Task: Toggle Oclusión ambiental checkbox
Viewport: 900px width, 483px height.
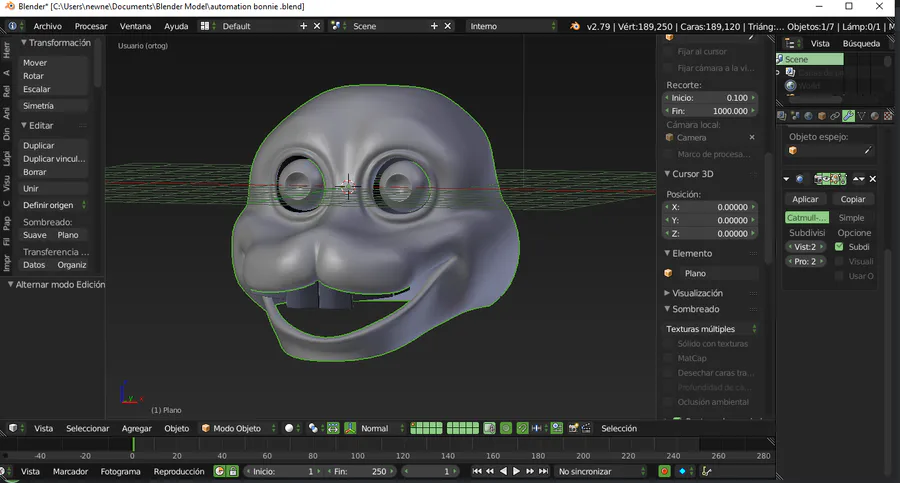Action: point(668,402)
